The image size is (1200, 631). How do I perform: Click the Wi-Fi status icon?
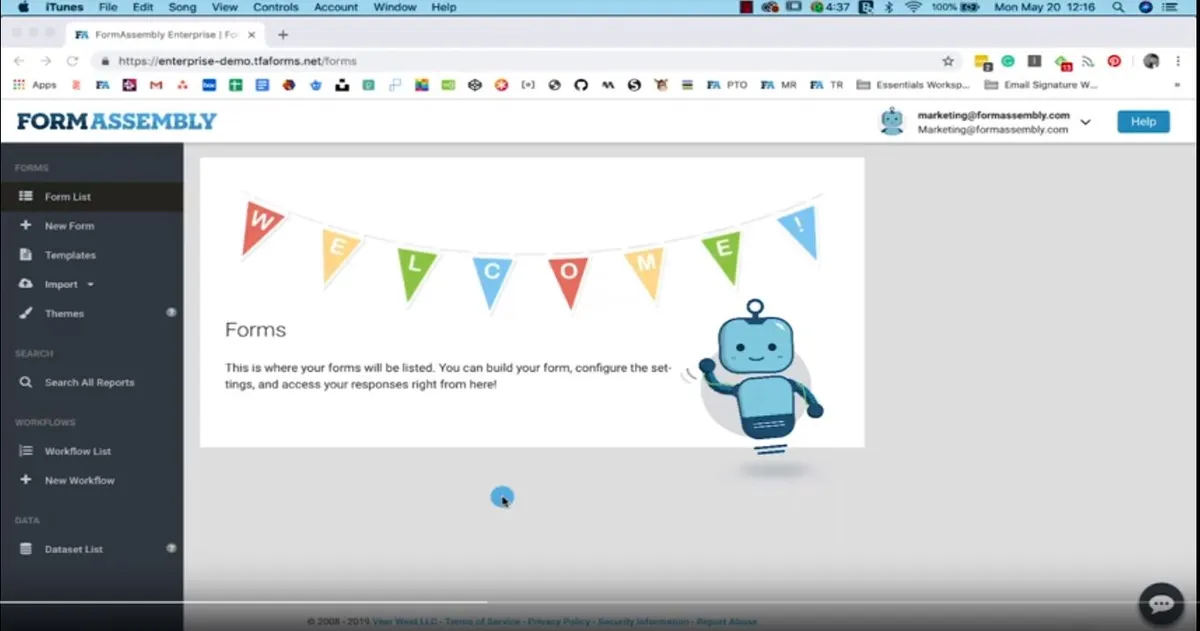(x=913, y=7)
